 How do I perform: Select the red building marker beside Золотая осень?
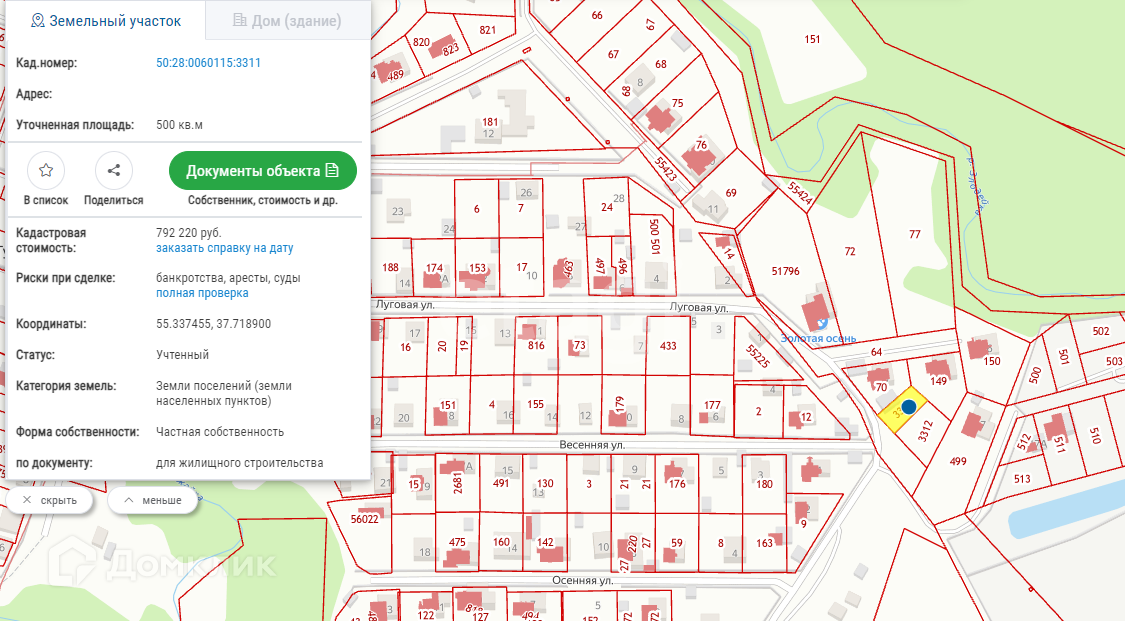tap(815, 313)
